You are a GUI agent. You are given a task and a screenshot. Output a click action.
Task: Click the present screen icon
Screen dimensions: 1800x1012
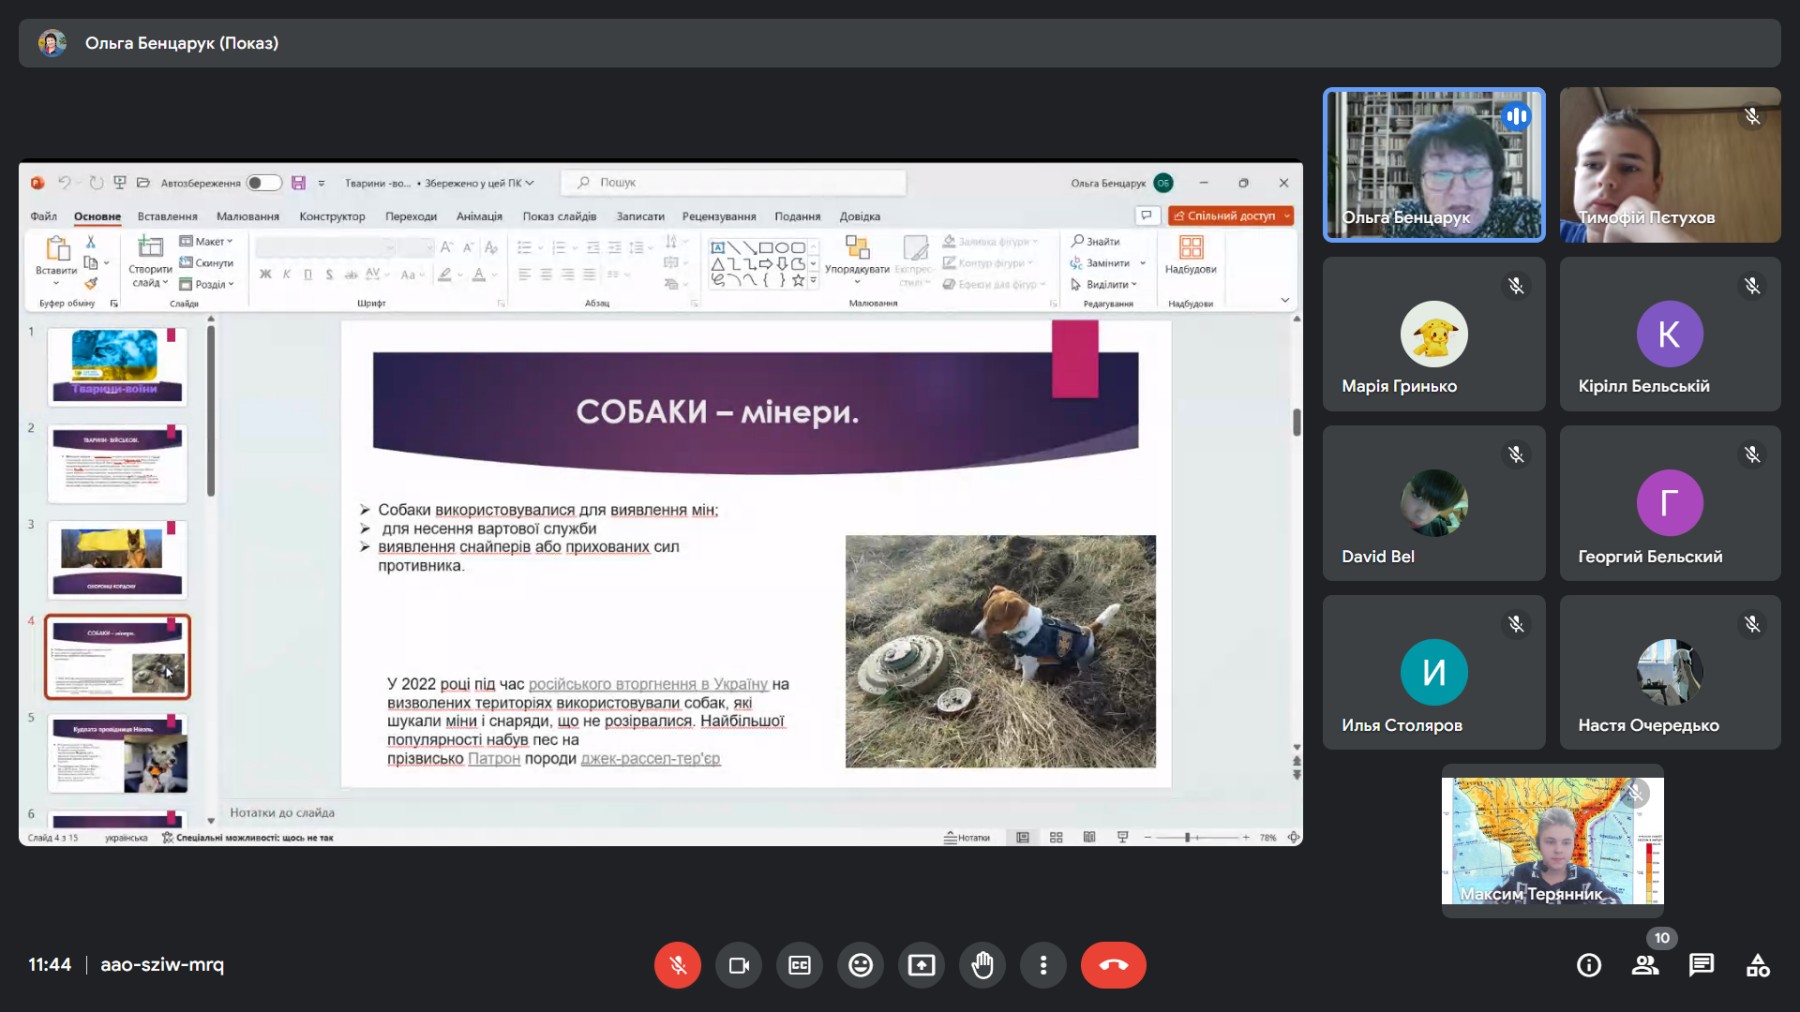coord(921,965)
